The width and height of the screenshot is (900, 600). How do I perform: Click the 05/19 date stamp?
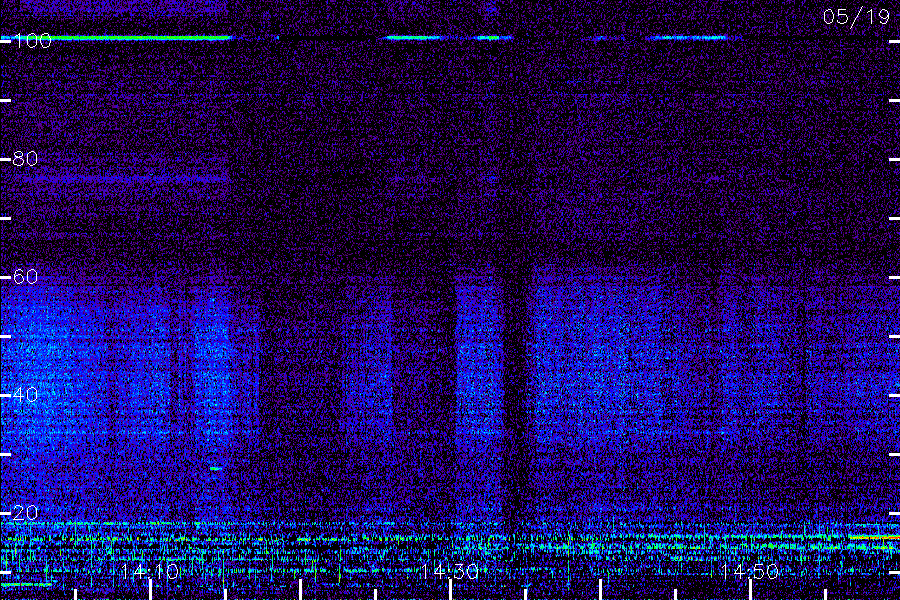coord(856,17)
